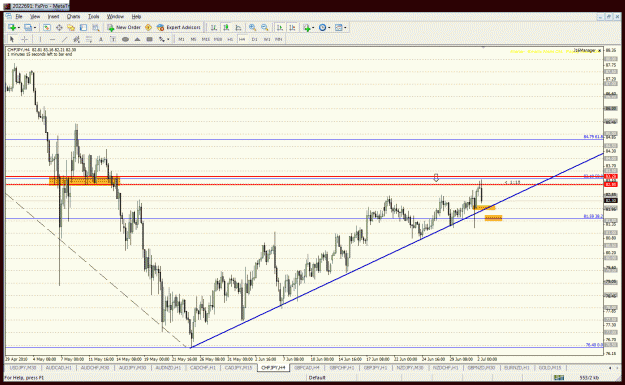Select the H4 timeframe button
The image size is (625, 385).
tap(242, 39)
